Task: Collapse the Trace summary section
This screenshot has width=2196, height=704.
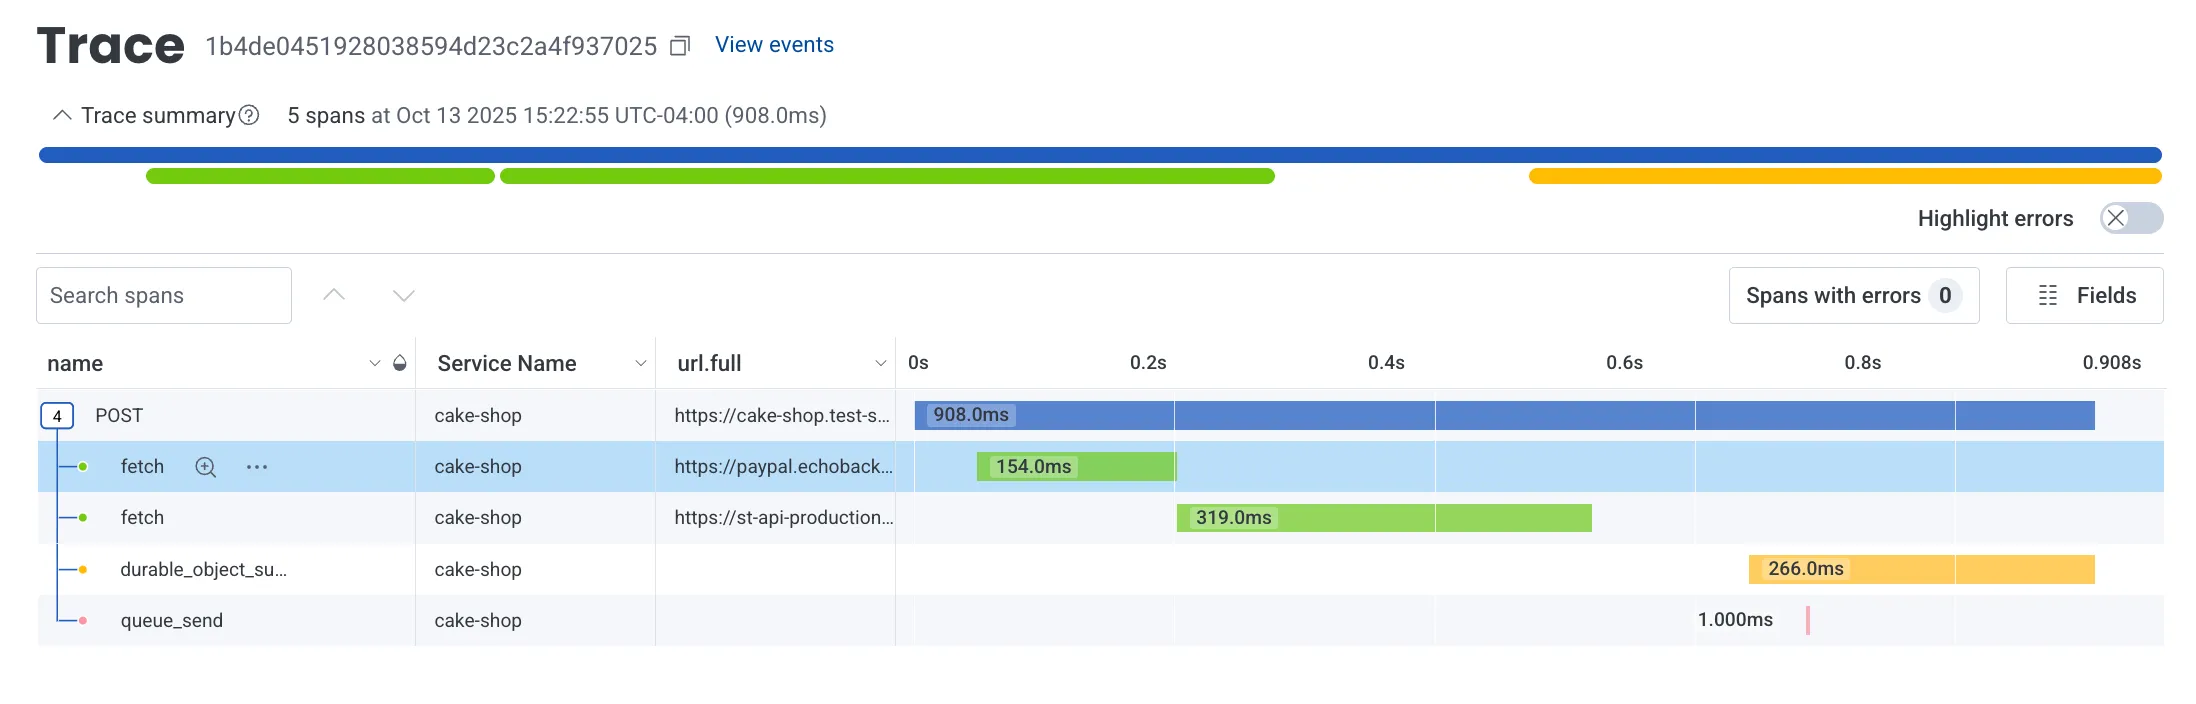Action: 62,115
